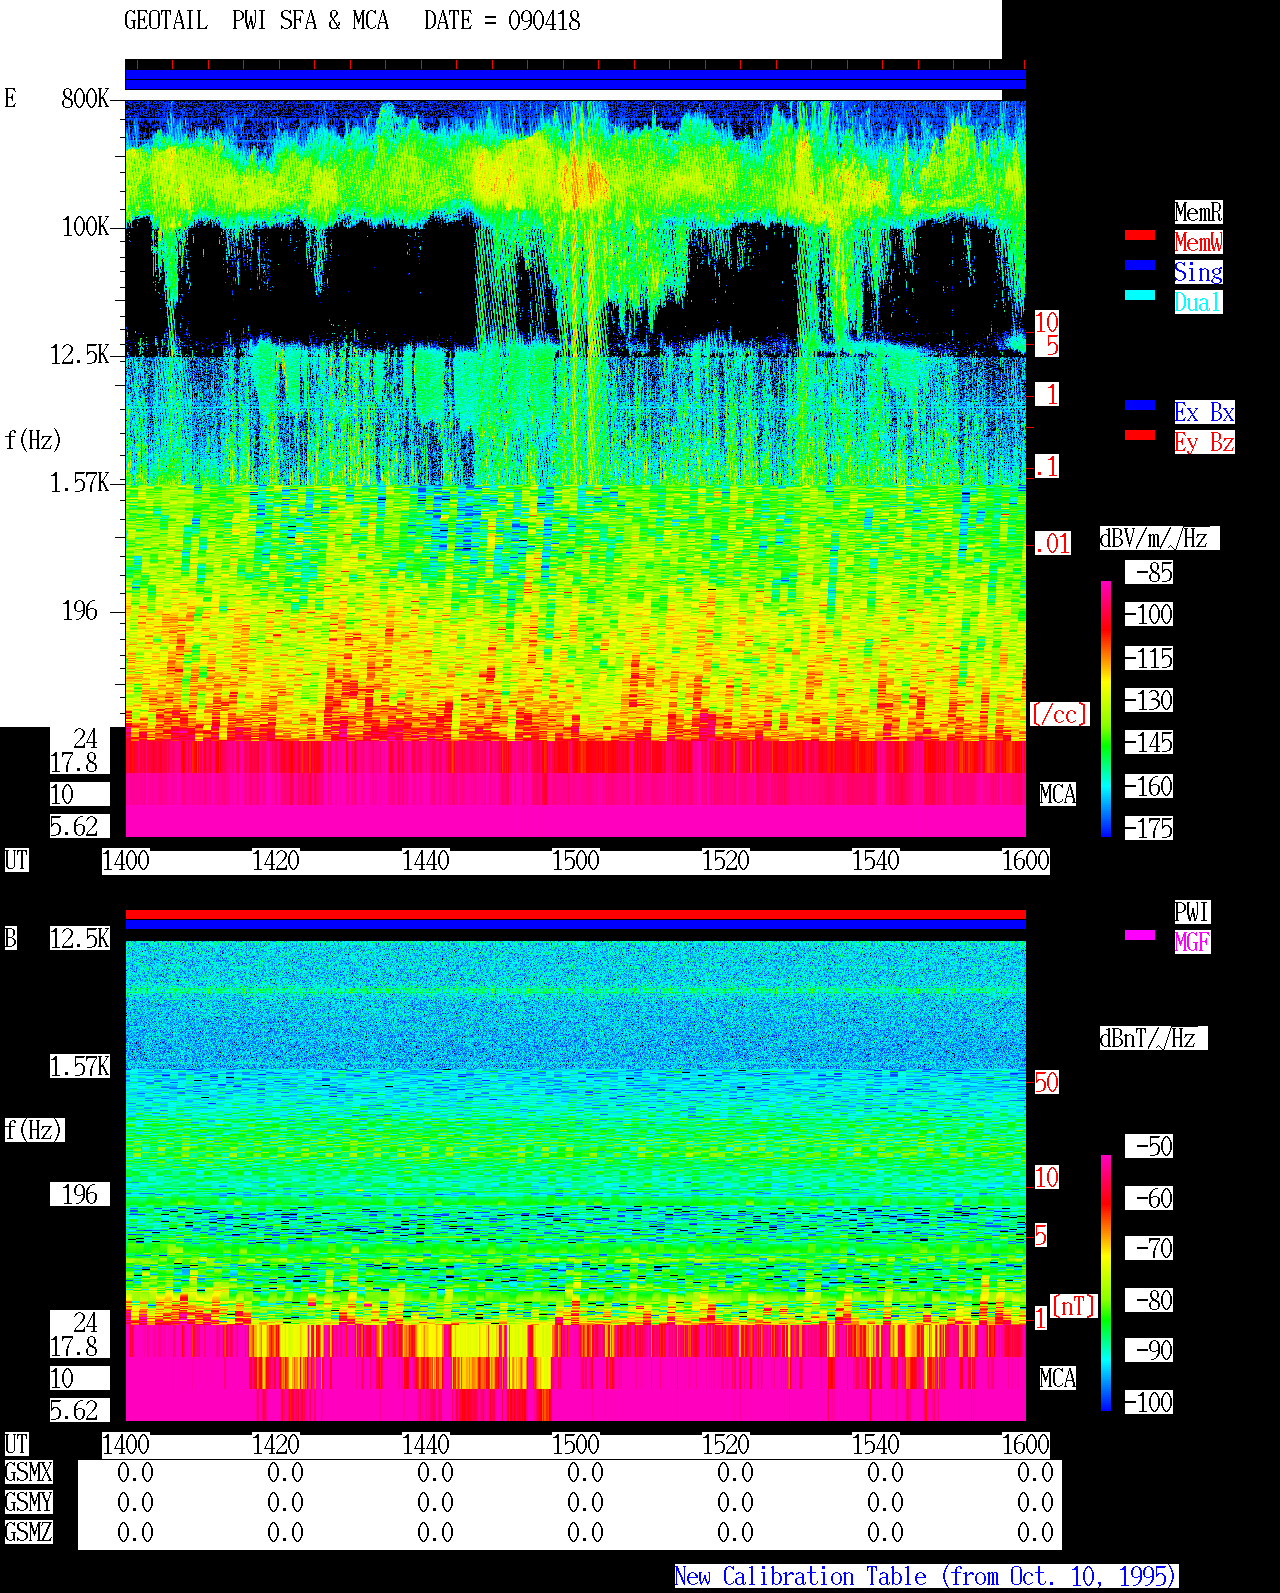
Task: Click the [nT] field unit label
Action: pyautogui.click(x=1074, y=1306)
